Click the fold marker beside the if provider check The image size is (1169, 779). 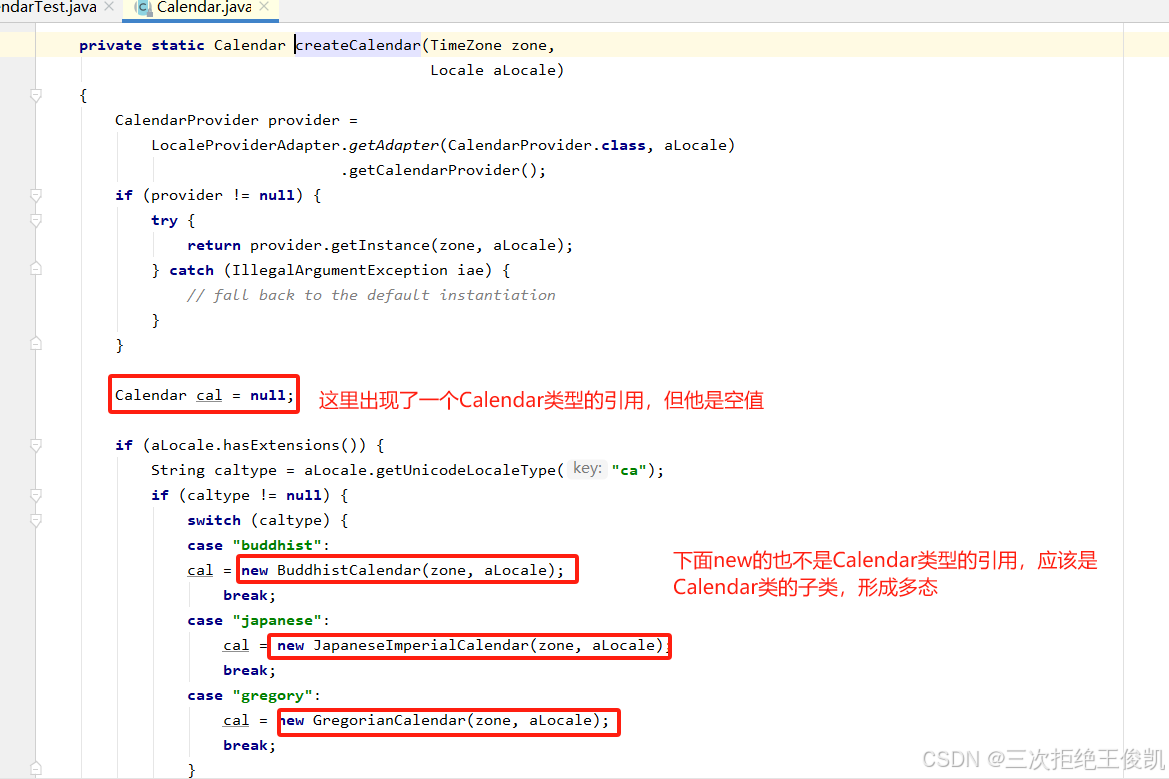pyautogui.click(x=35, y=196)
